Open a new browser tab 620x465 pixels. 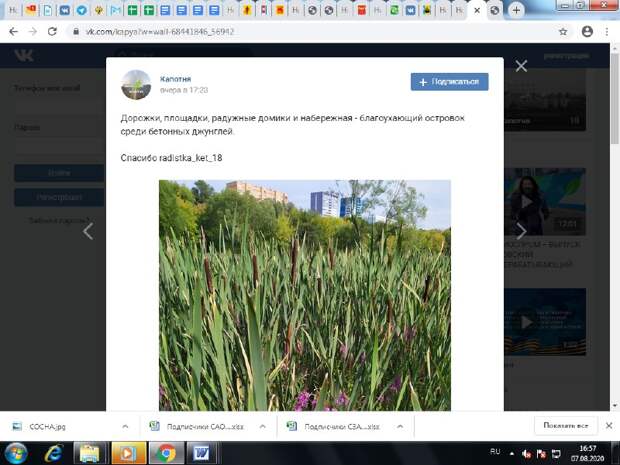[516, 10]
